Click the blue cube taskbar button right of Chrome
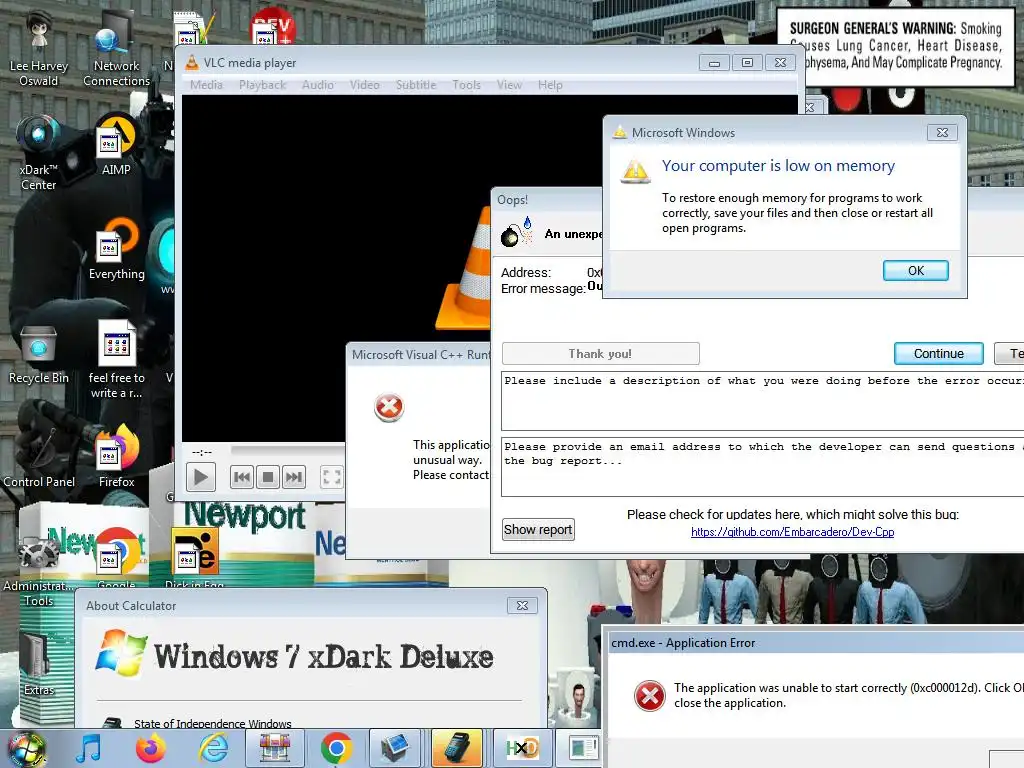This screenshot has width=1024, height=768. pos(394,748)
